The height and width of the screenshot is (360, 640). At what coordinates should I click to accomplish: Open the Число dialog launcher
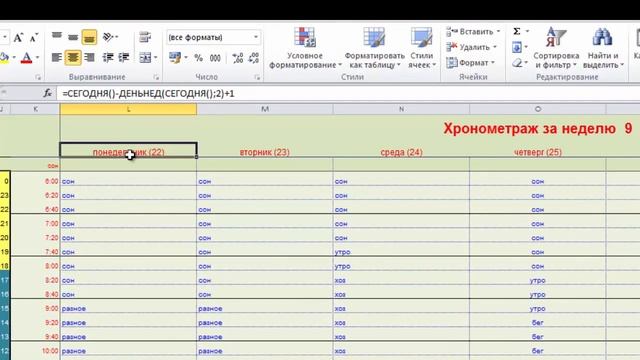pyautogui.click(x=257, y=77)
